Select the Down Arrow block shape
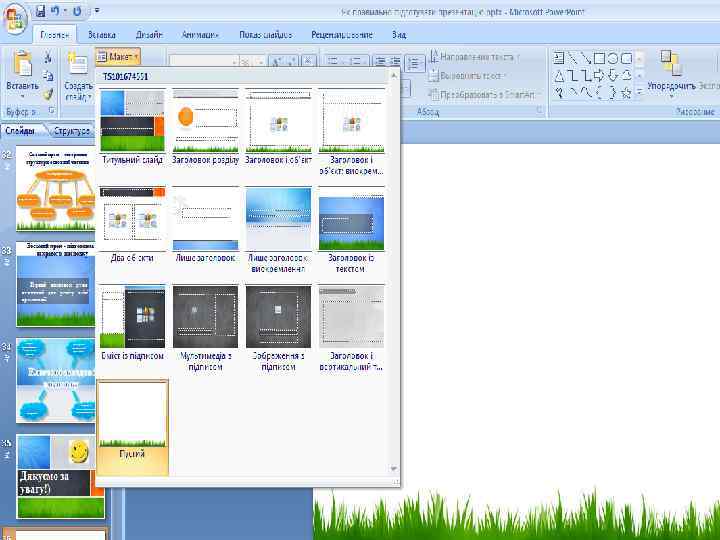This screenshot has height=540, width=720. 613,75
